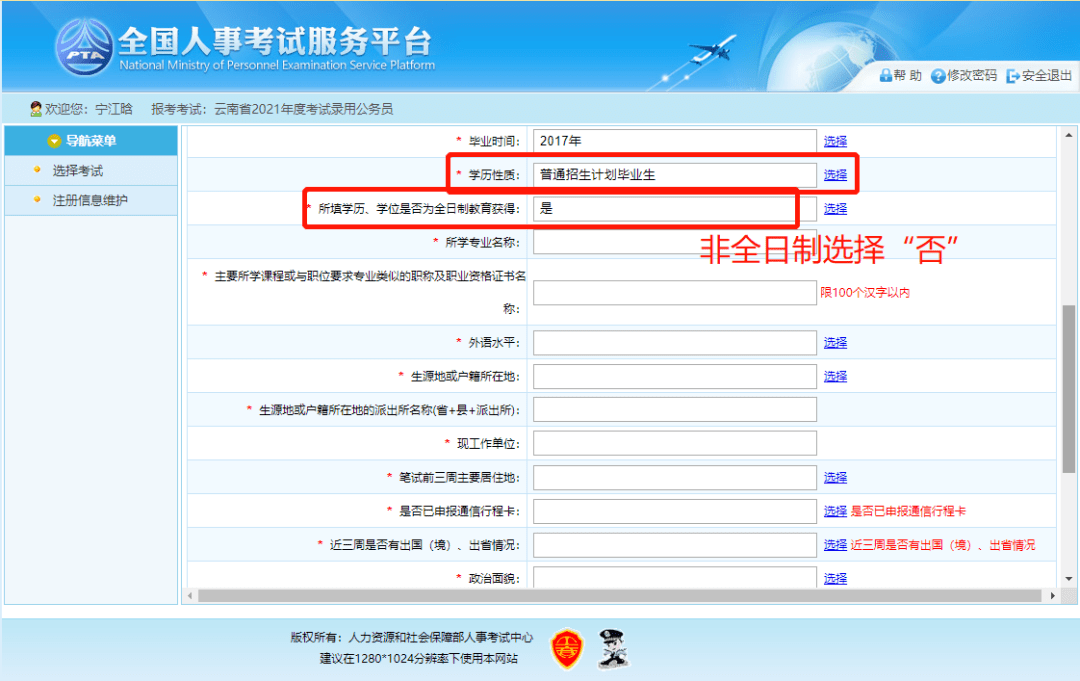Open 选择考试 in the sidebar menu
Screen dimensions: 1080x681
[78, 171]
